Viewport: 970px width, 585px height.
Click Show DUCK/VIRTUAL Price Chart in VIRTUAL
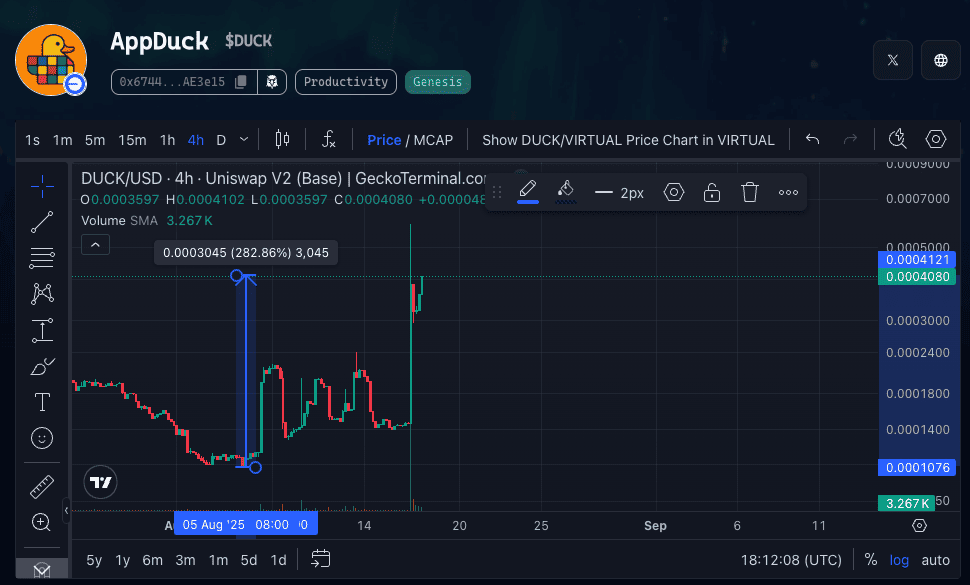pos(628,140)
